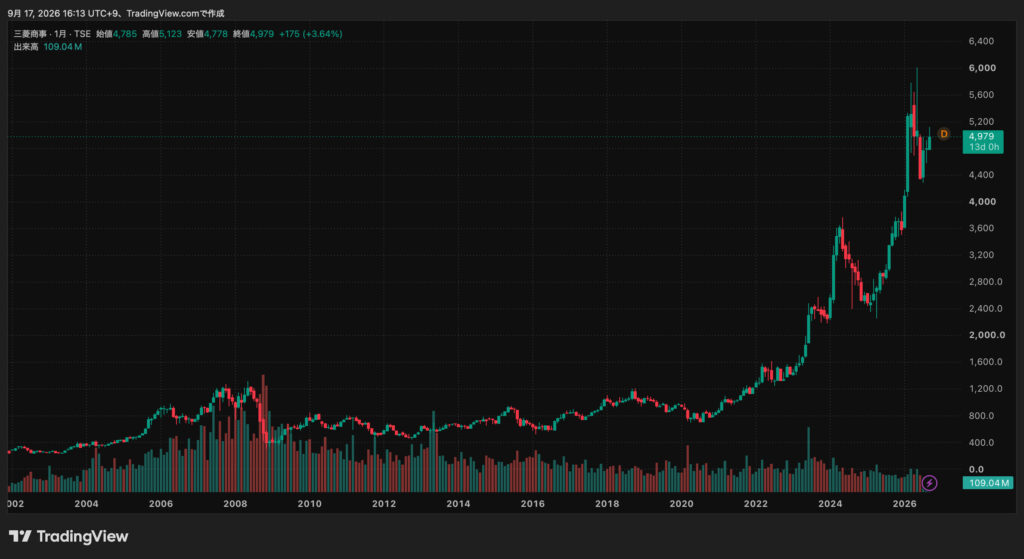Image resolution: width=1024 pixels, height=559 pixels.
Task: Click the +175 (+3.64%) change value
Action: (x=310, y=34)
